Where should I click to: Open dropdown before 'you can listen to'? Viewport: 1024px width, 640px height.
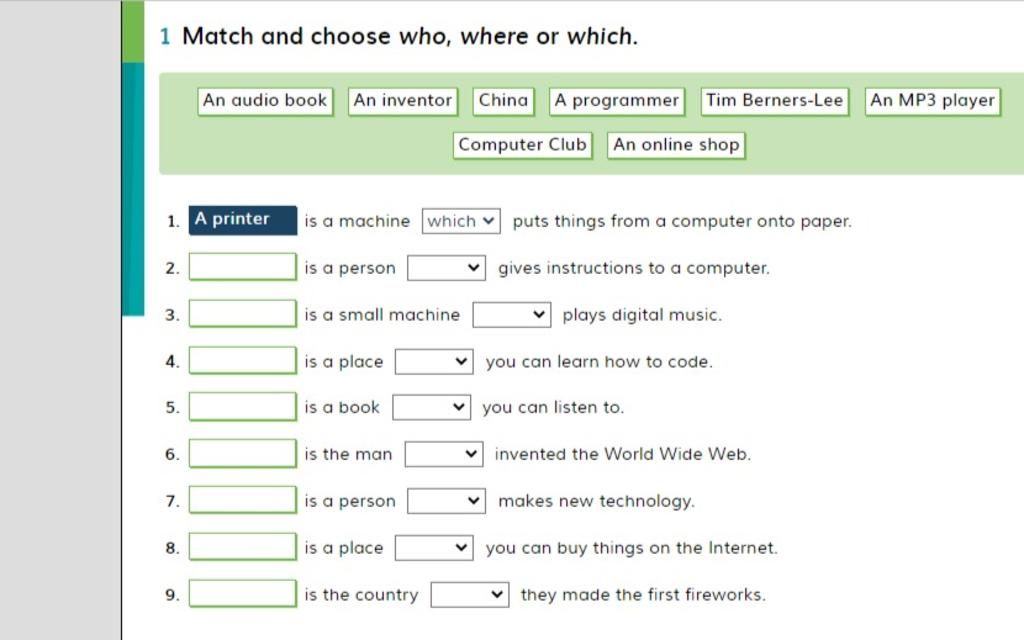[431, 407]
